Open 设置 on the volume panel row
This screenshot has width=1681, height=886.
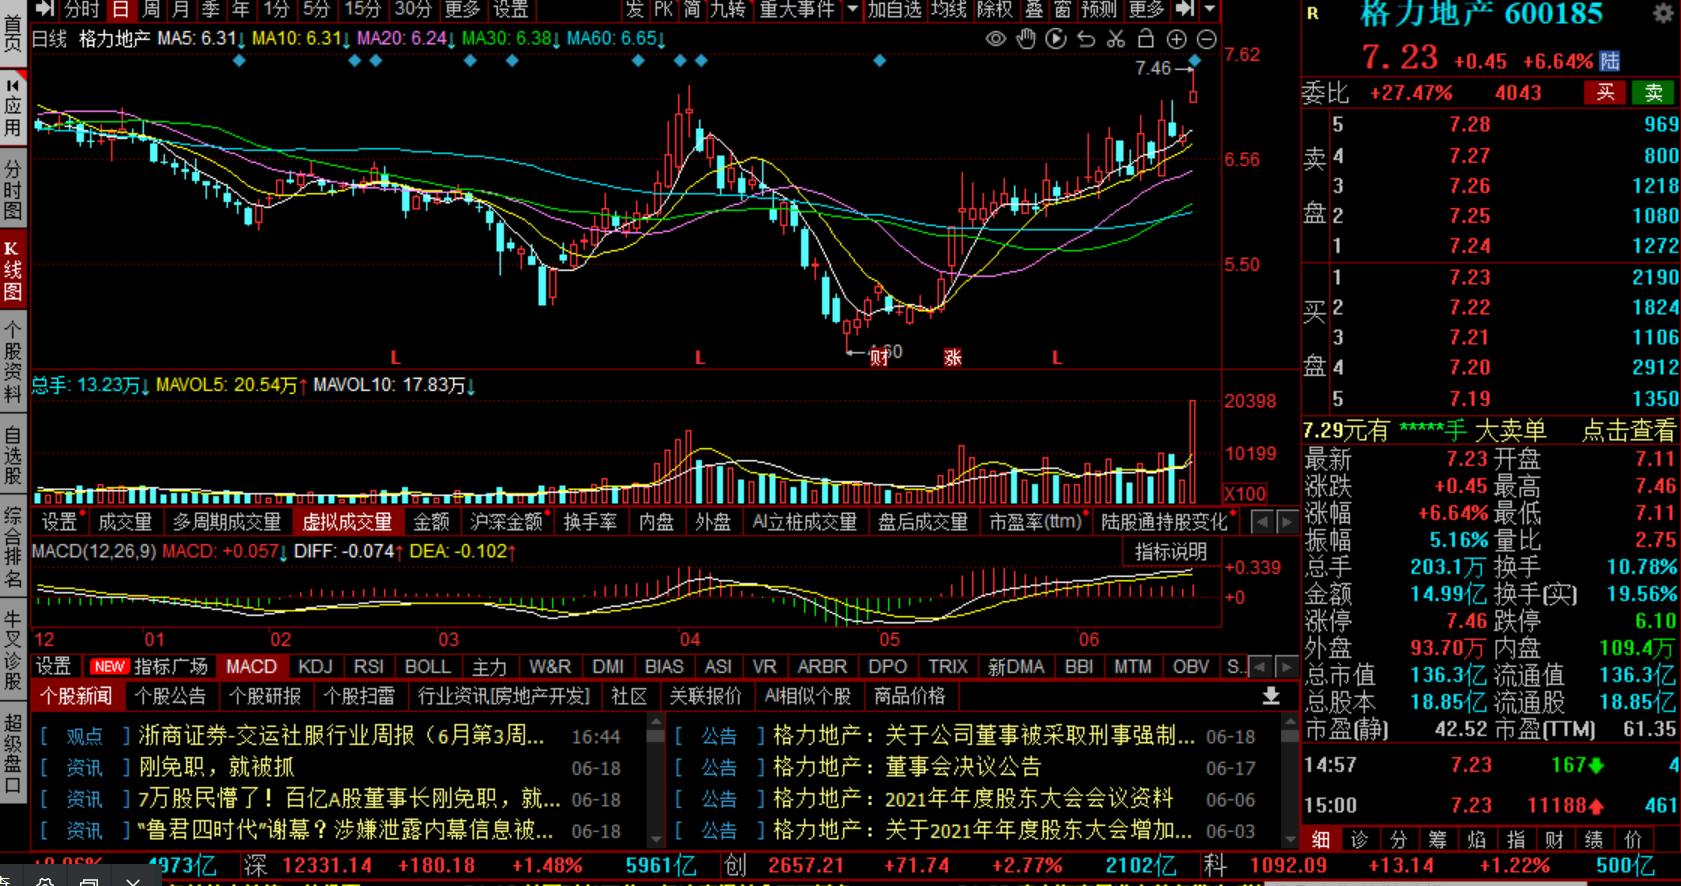(59, 522)
